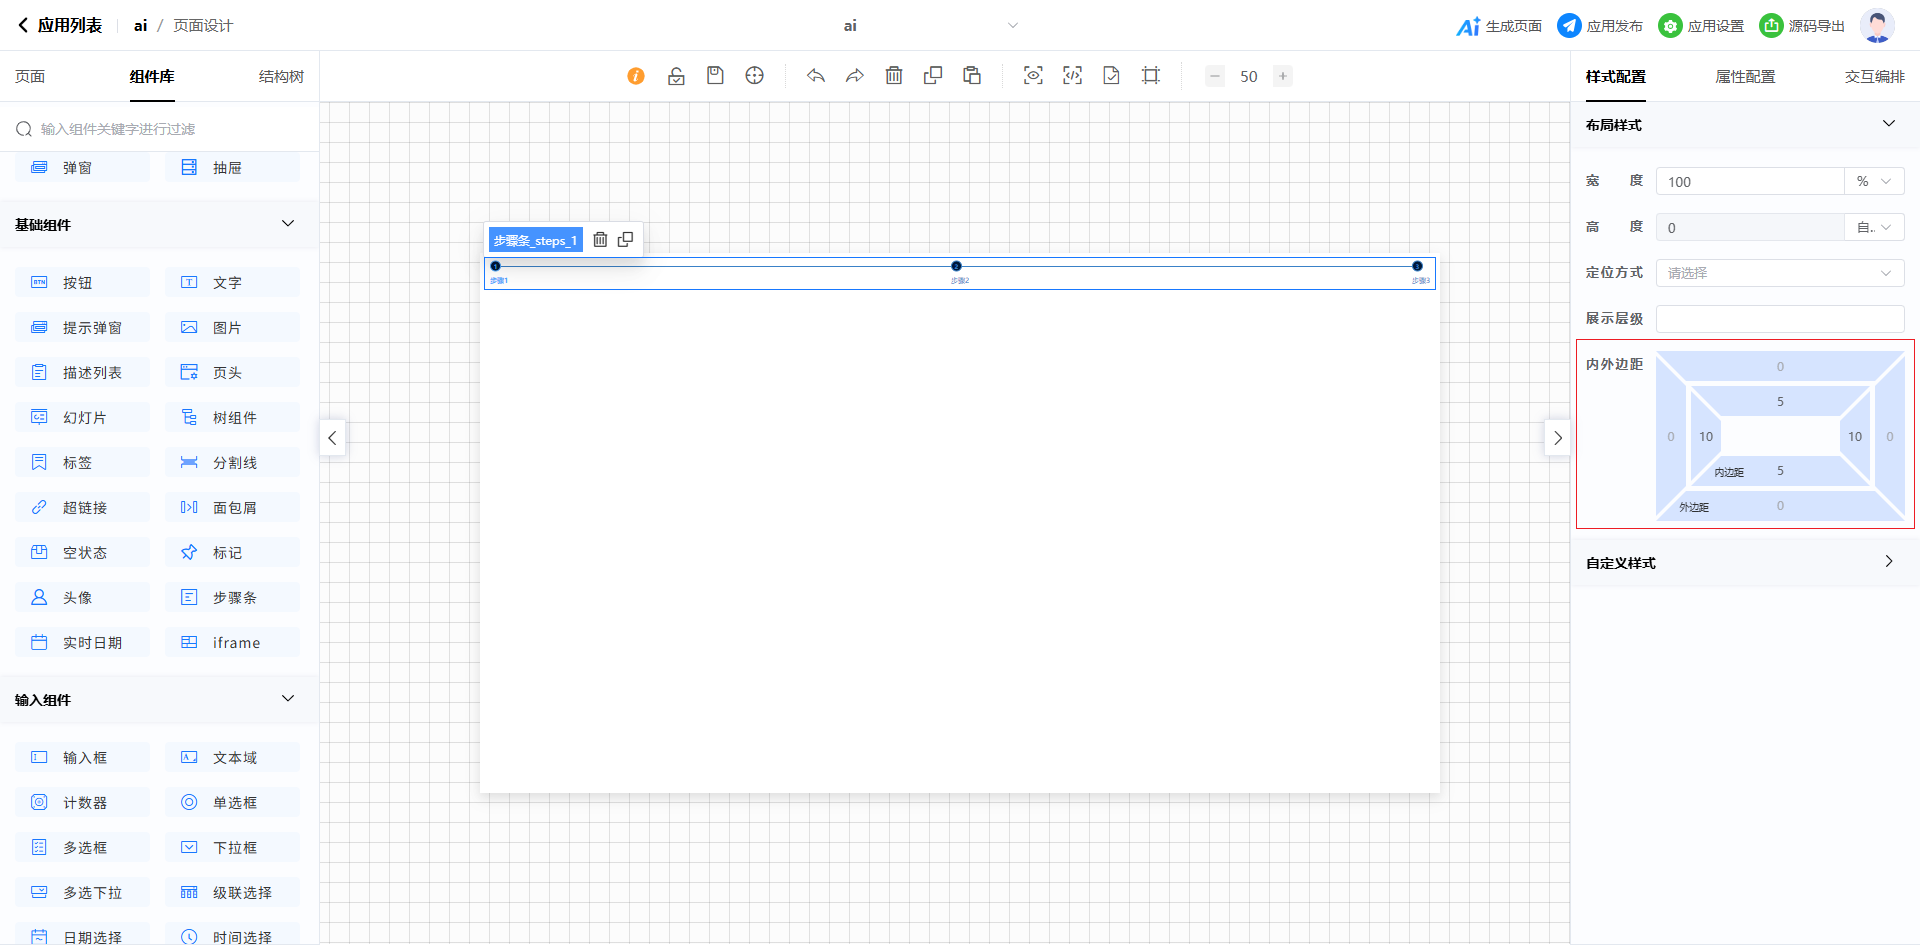1920x945 pixels.
Task: Collapse the right panel with the arrow
Action: [x=1557, y=438]
